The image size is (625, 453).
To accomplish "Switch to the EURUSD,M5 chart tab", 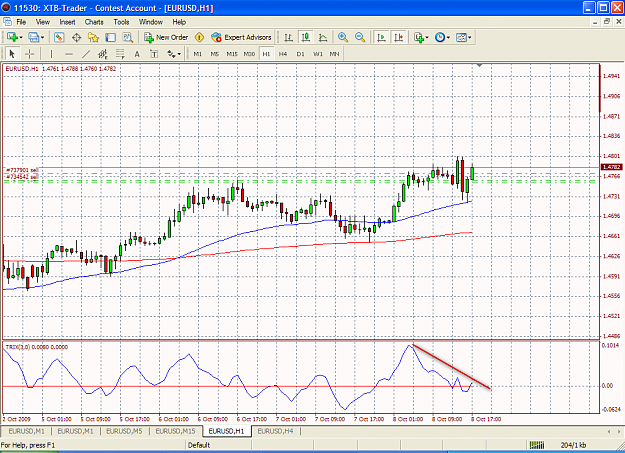I will pyautogui.click(x=124, y=431).
